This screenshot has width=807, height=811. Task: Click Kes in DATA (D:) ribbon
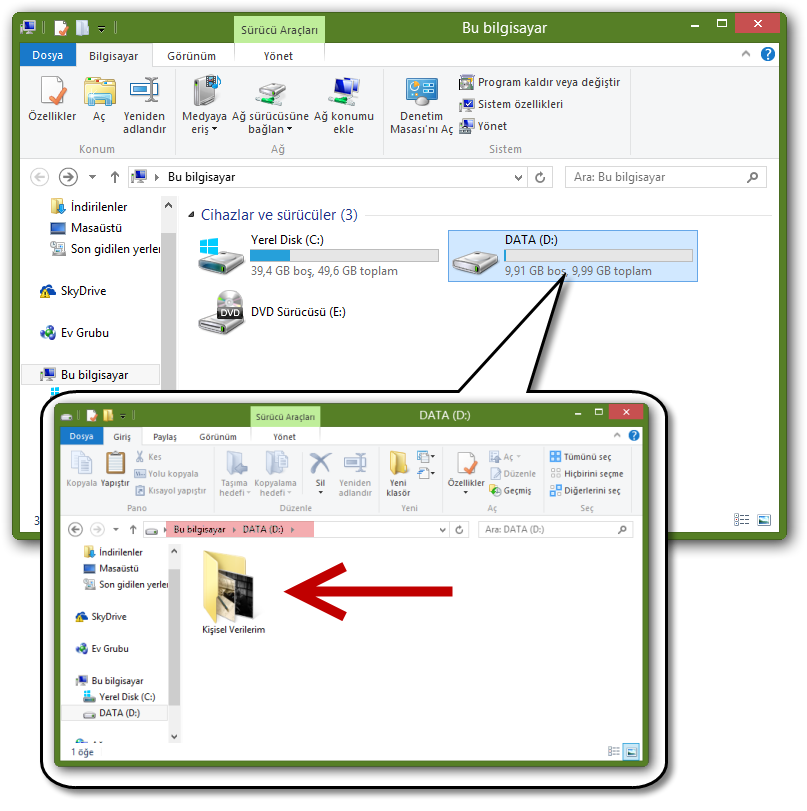[x=148, y=457]
